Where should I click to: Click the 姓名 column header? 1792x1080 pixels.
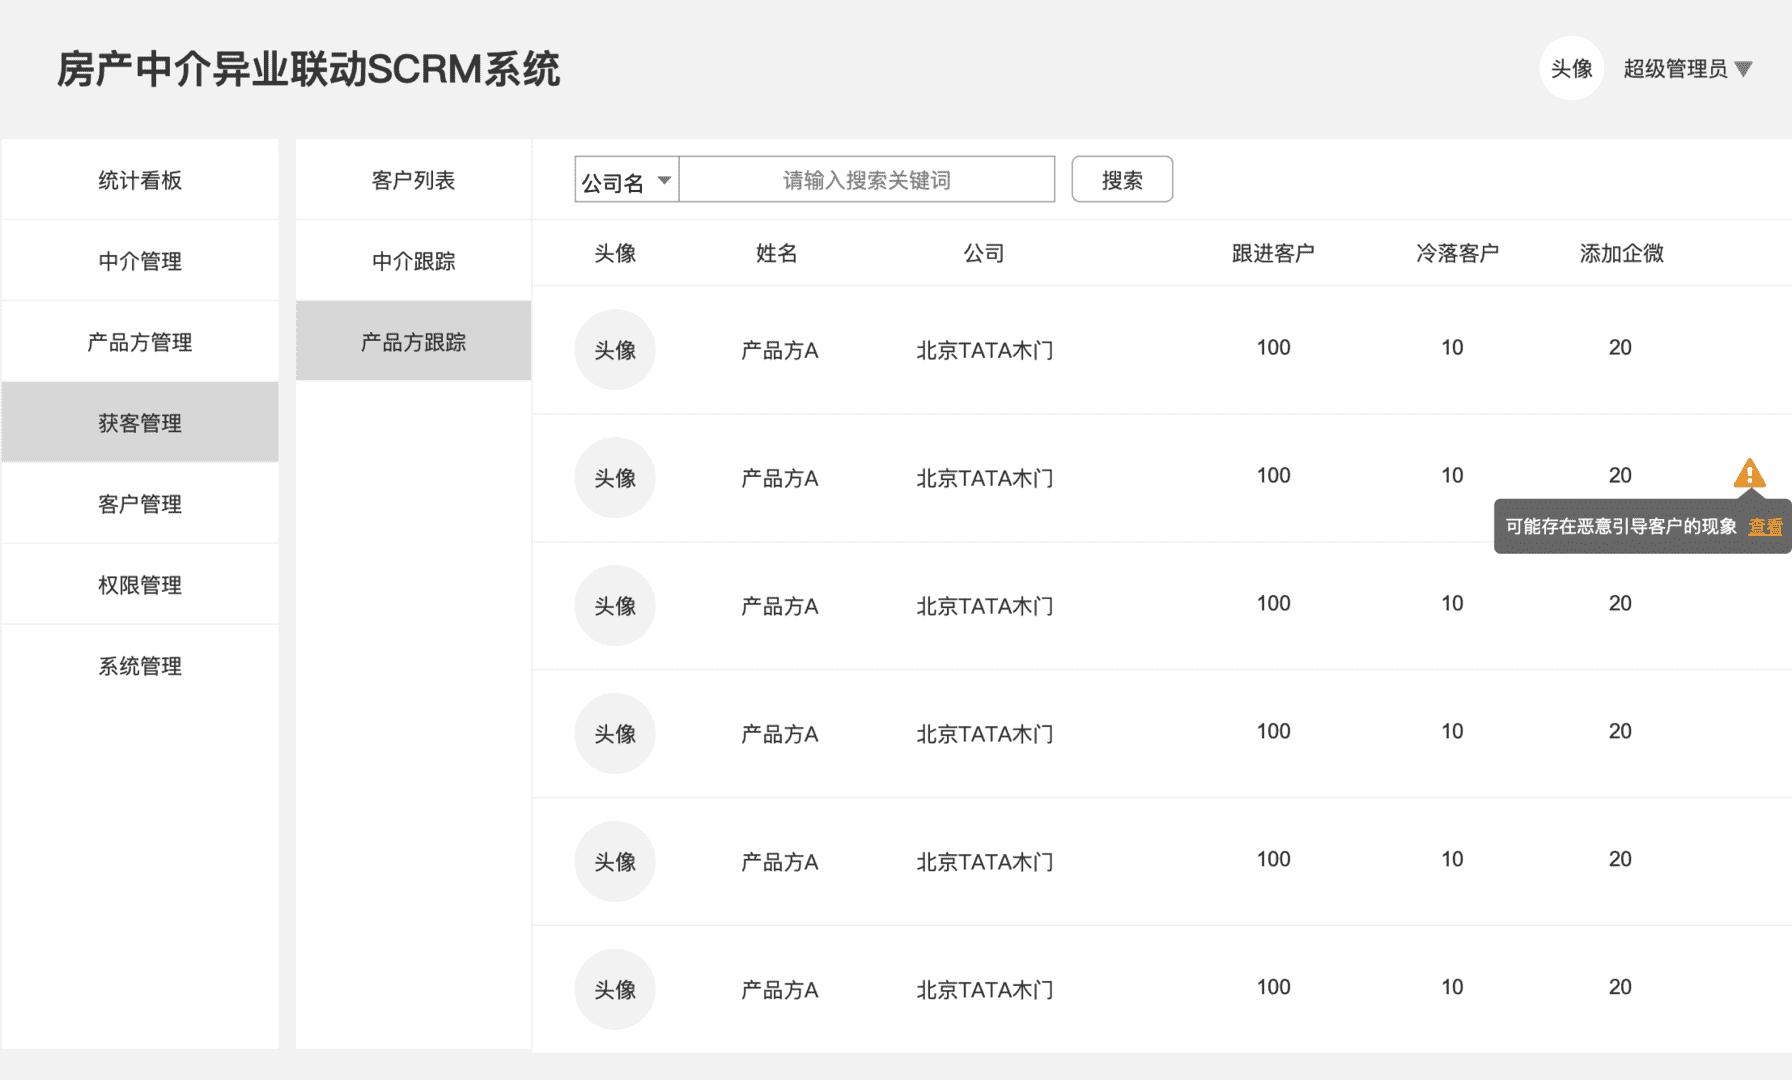click(x=776, y=253)
